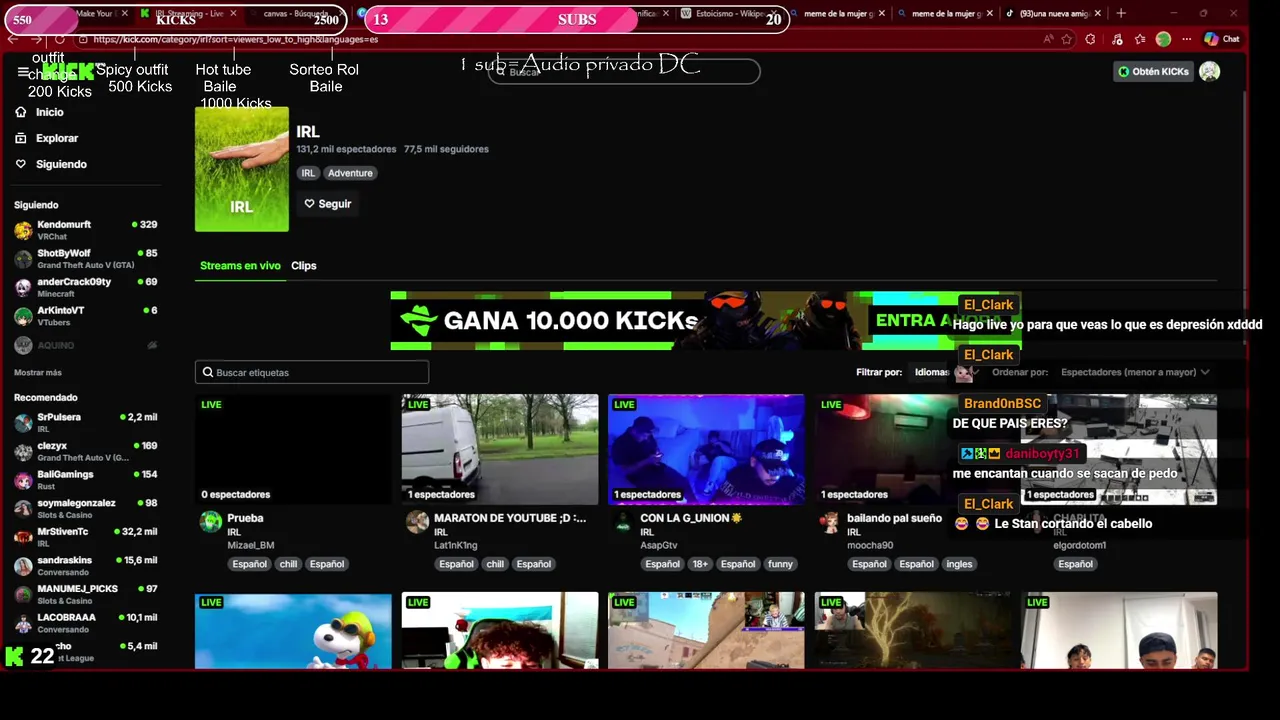Open the Snoopy cartoon stream thumbnail
This screenshot has height=720, width=1280.
pos(293,630)
